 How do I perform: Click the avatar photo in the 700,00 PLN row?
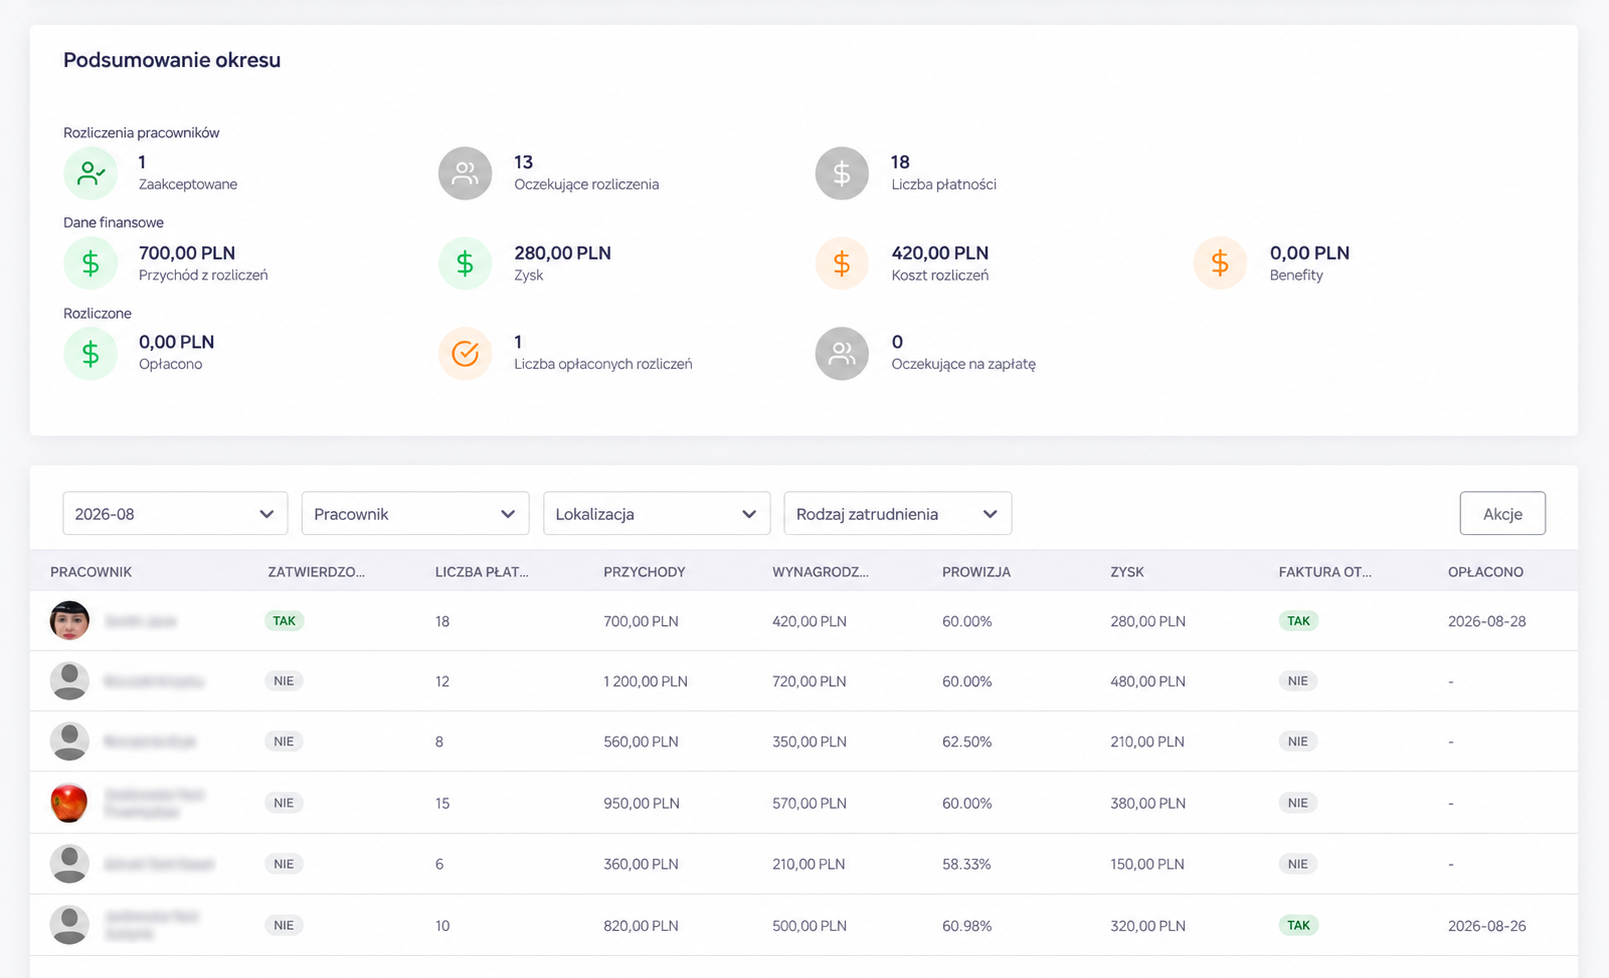point(70,621)
